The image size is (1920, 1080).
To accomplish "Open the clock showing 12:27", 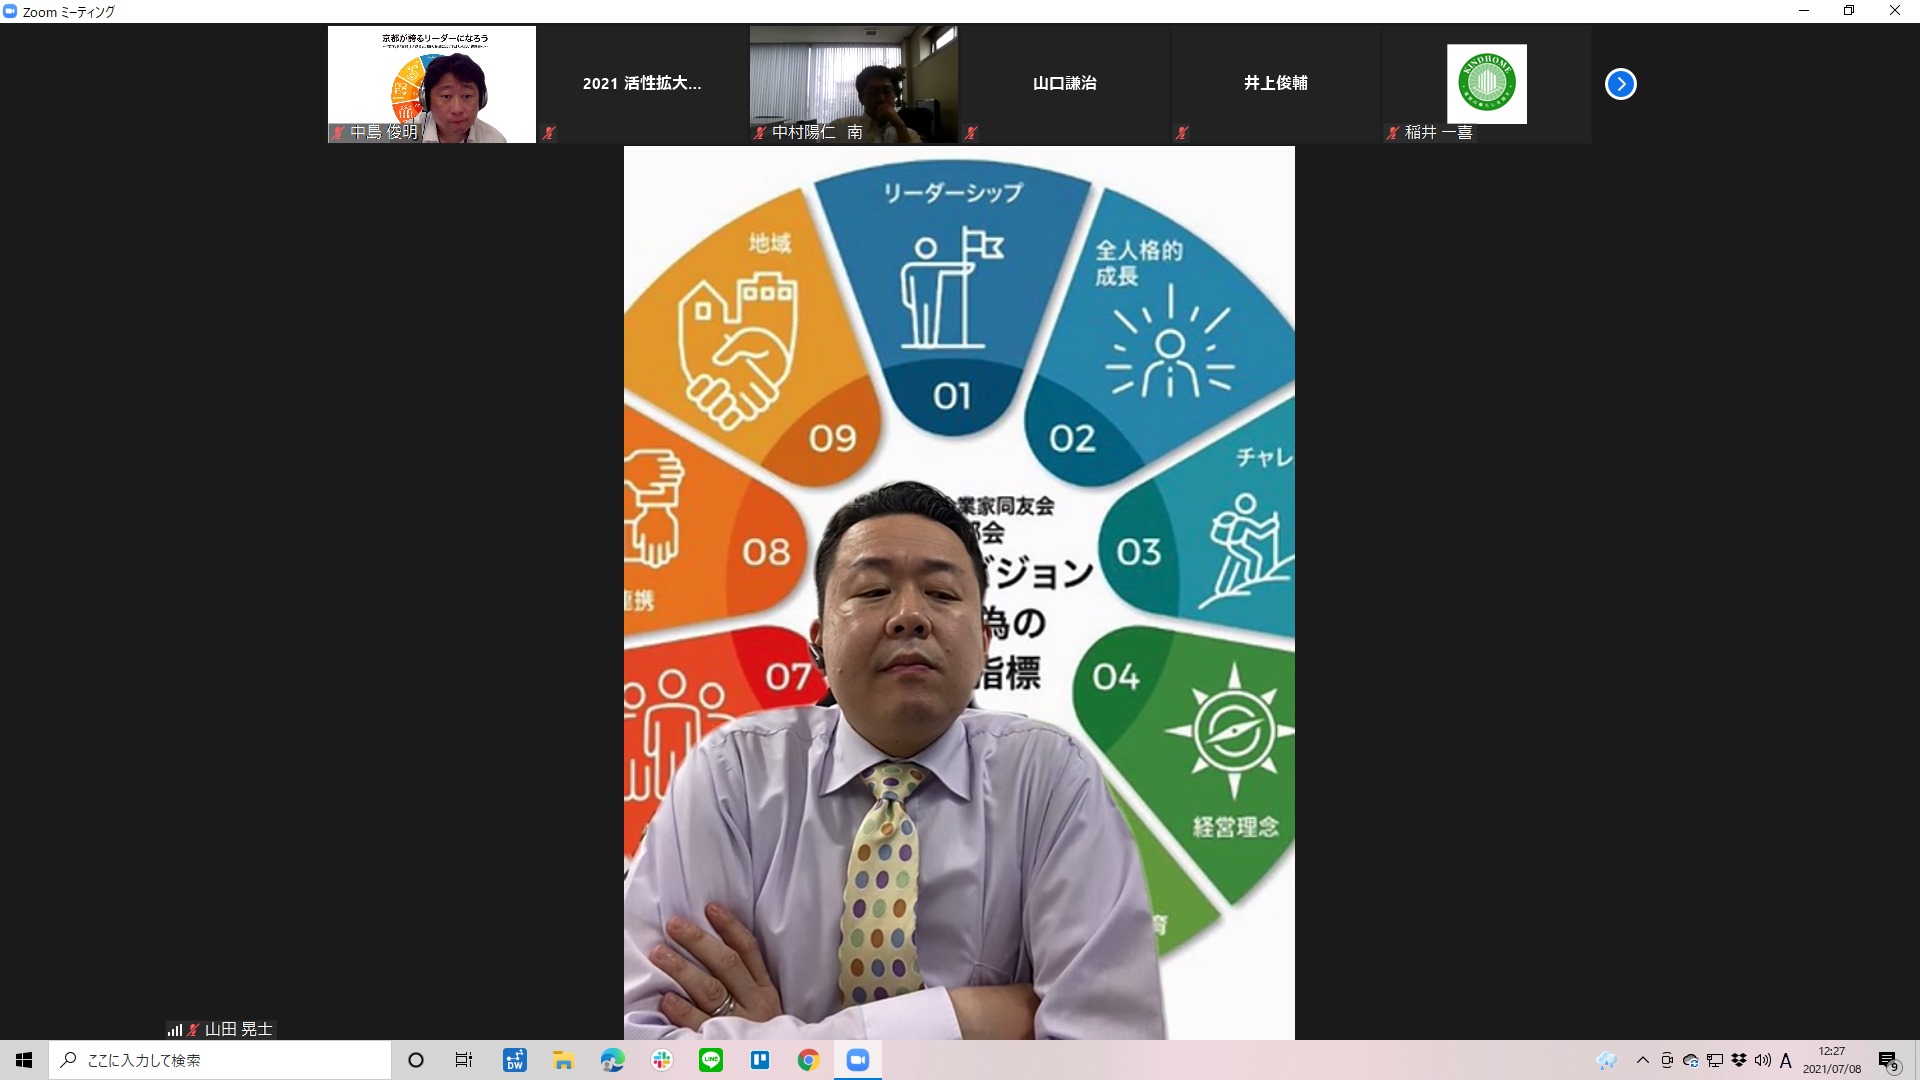I will tap(1832, 1060).
